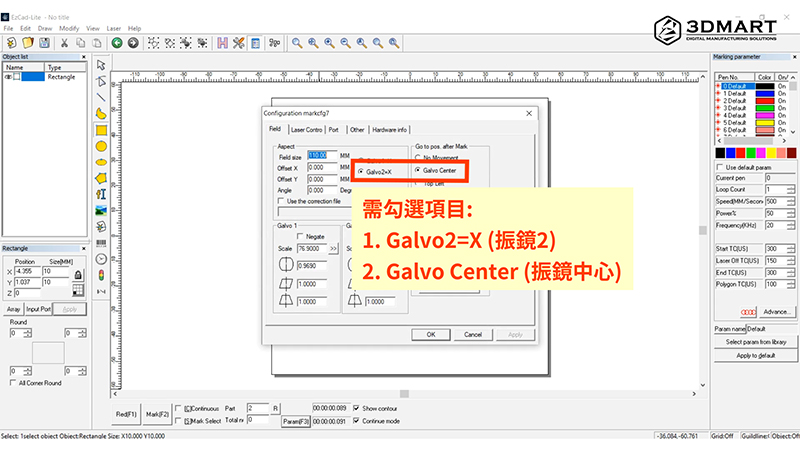Select the Circle drawing tool

pos(101,146)
